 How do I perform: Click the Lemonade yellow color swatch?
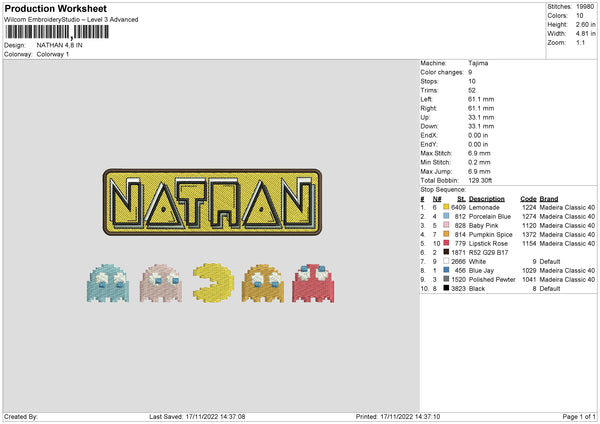(x=446, y=207)
